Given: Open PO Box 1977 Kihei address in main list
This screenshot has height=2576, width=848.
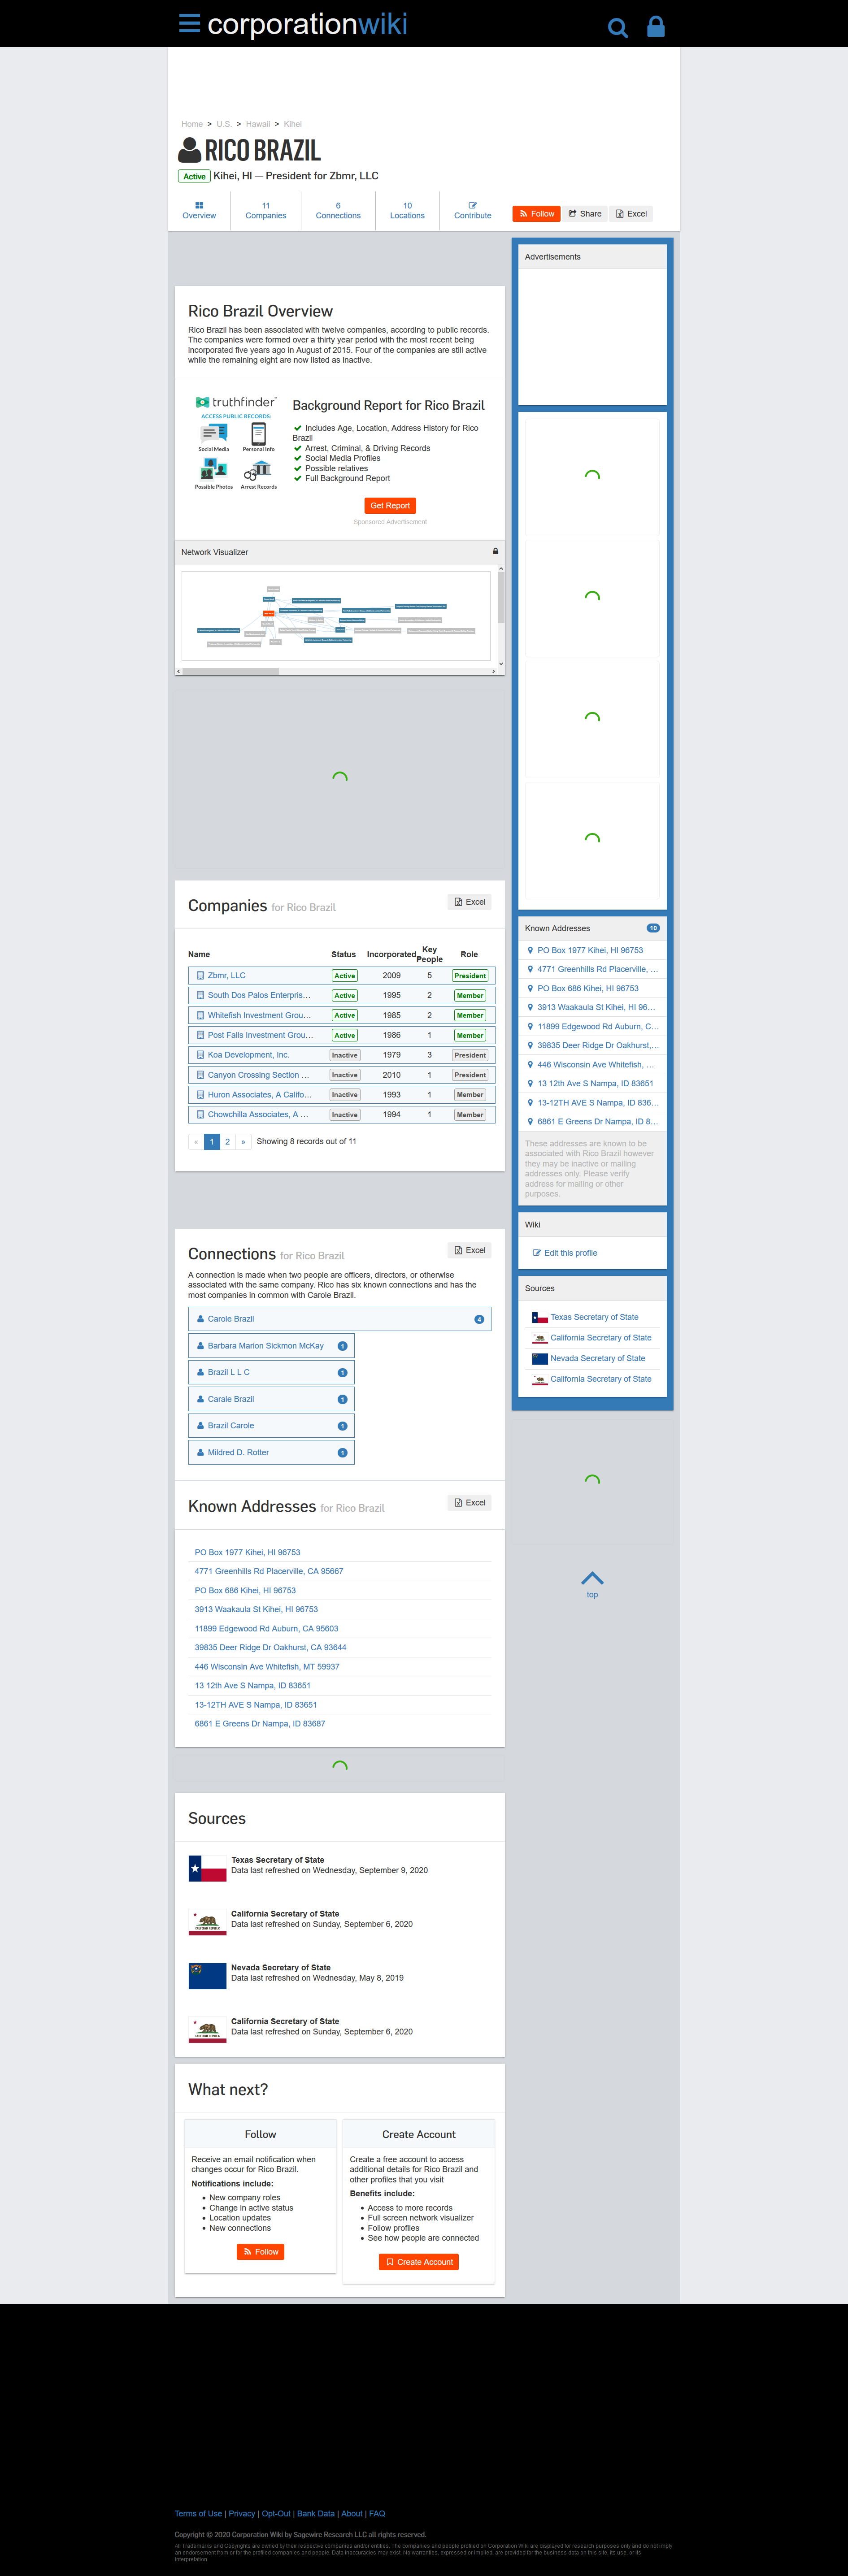Looking at the screenshot, I should pyautogui.click(x=247, y=1552).
